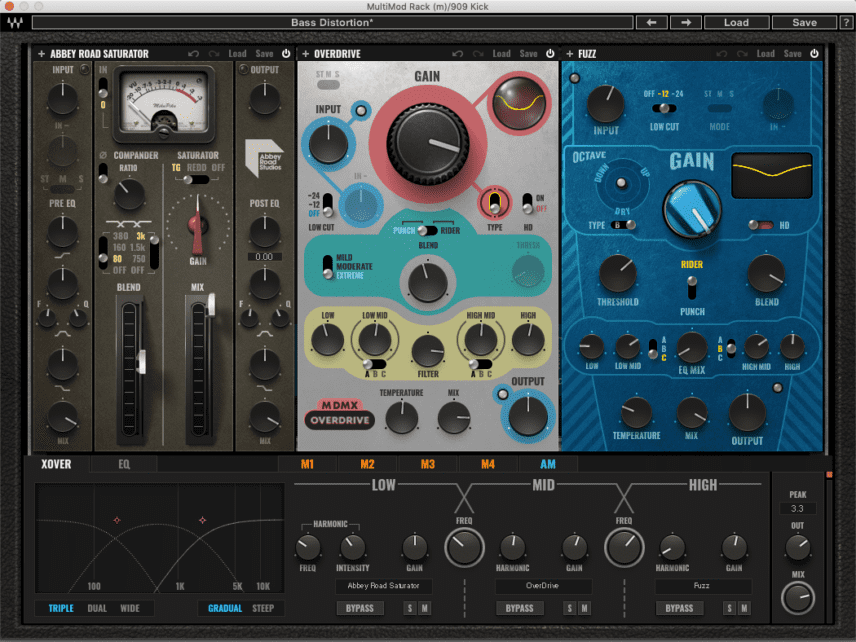
Task: Click the Overdrive main Gain knob
Action: [x=428, y=143]
